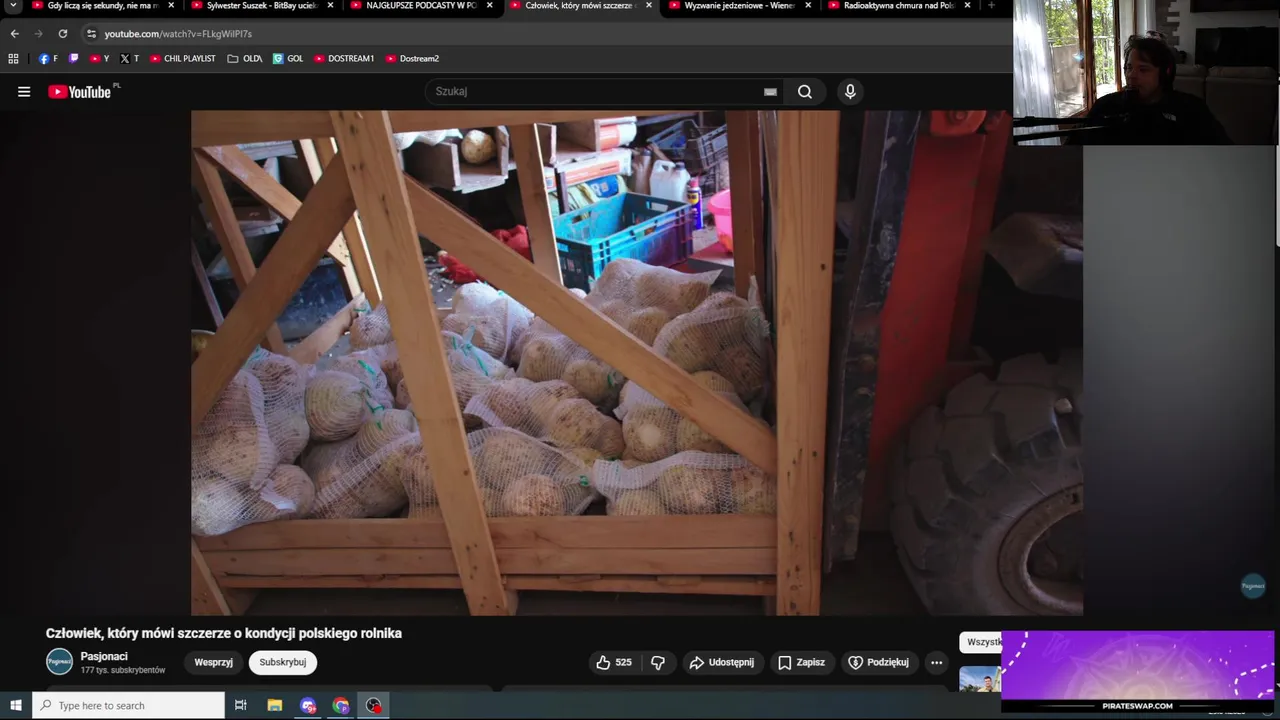
Task: Open the Windows Start menu
Action: point(16,706)
